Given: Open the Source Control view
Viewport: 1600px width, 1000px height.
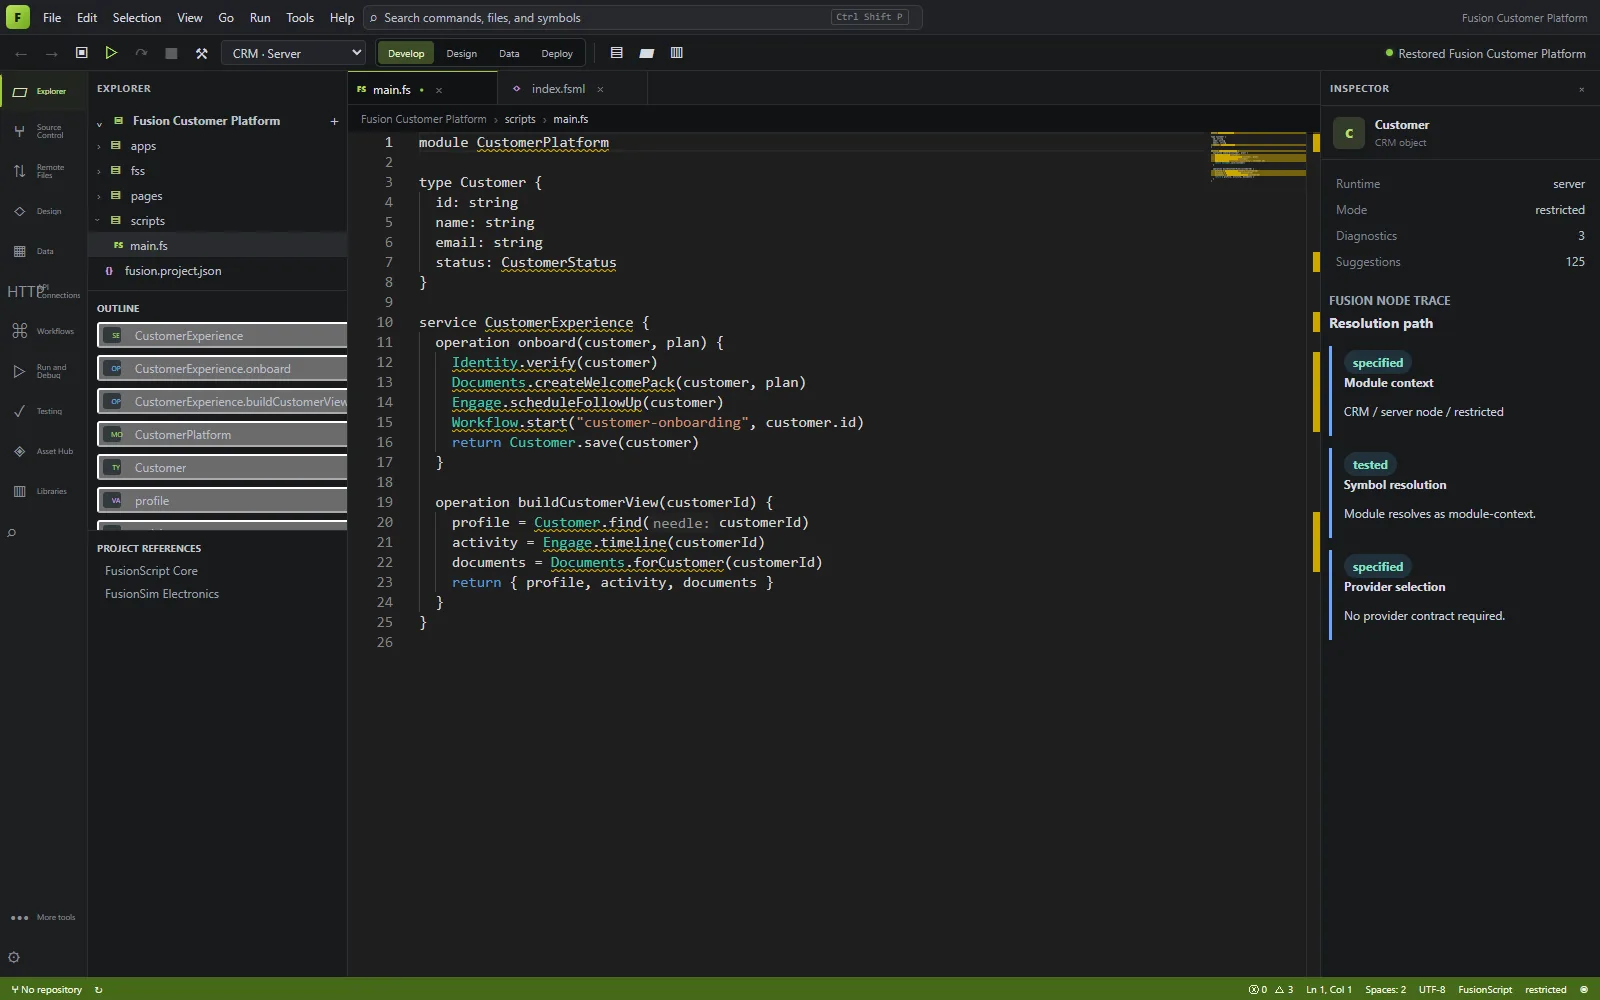Looking at the screenshot, I should [x=43, y=132].
